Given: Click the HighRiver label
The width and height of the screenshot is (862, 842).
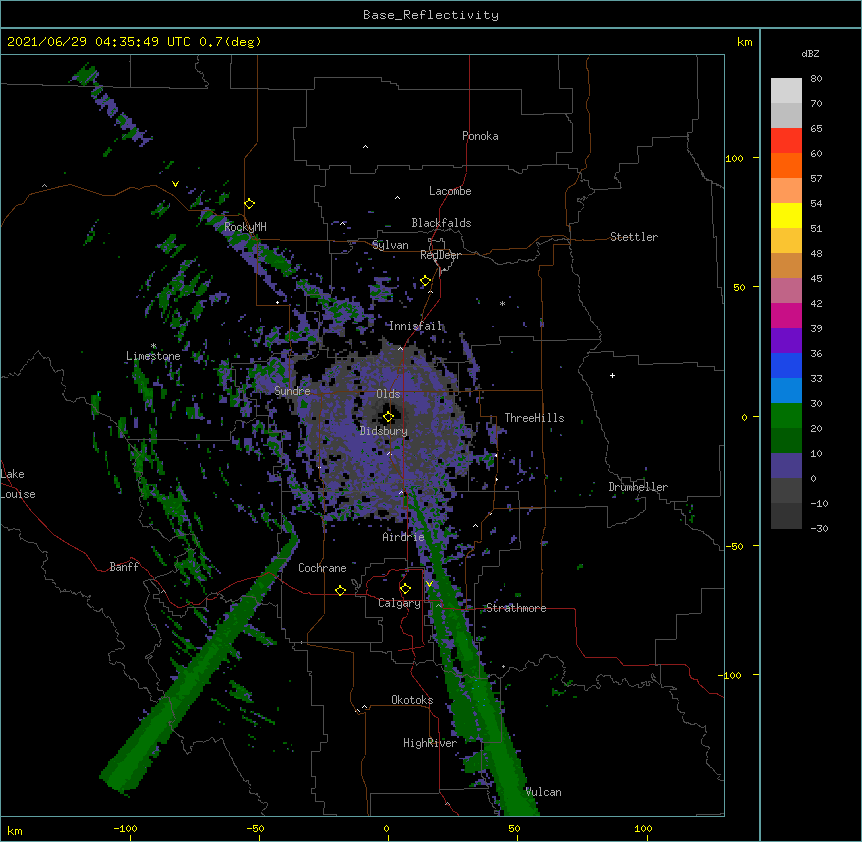Looking at the screenshot, I should click(430, 743).
